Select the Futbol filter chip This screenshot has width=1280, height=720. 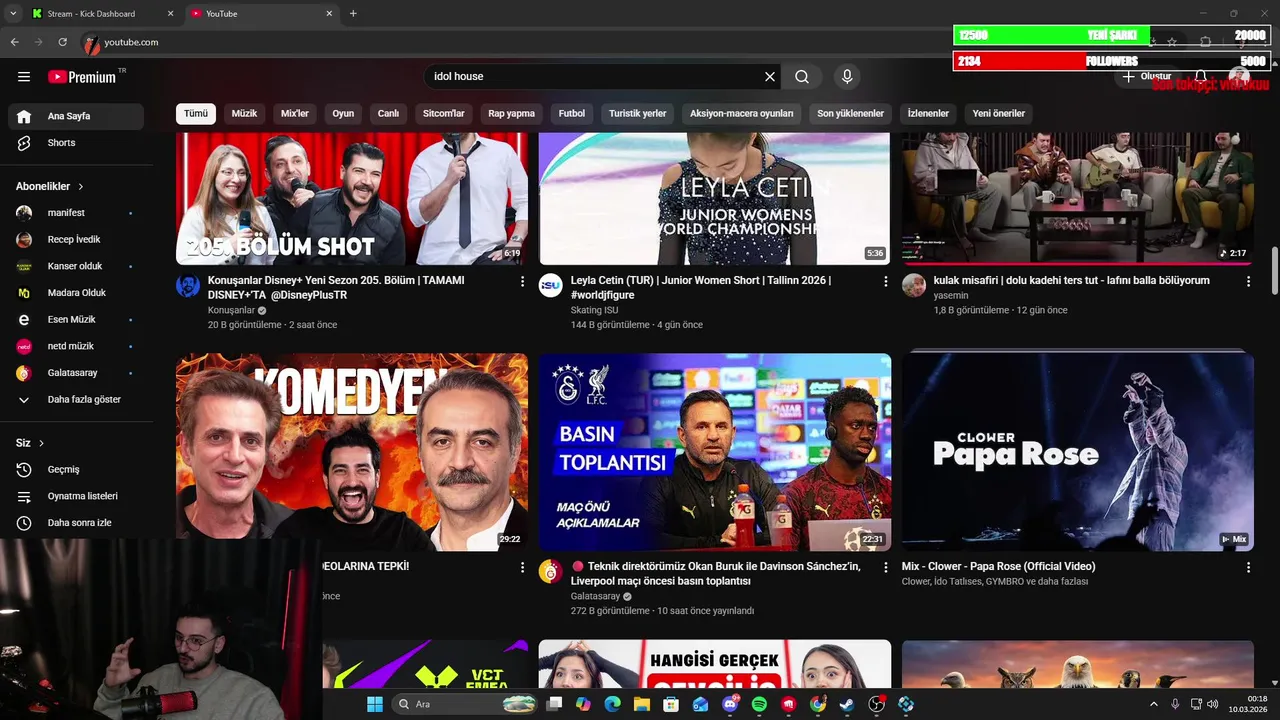(x=572, y=113)
